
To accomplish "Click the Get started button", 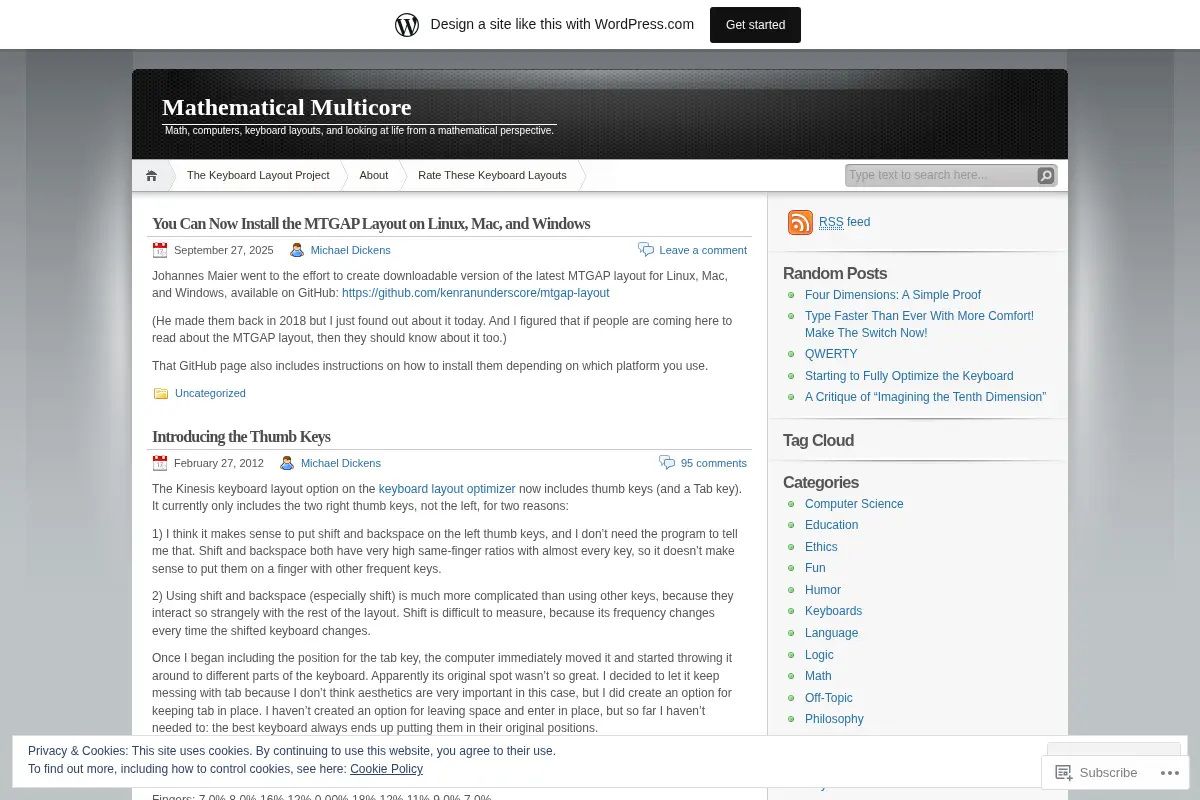I will coord(755,25).
